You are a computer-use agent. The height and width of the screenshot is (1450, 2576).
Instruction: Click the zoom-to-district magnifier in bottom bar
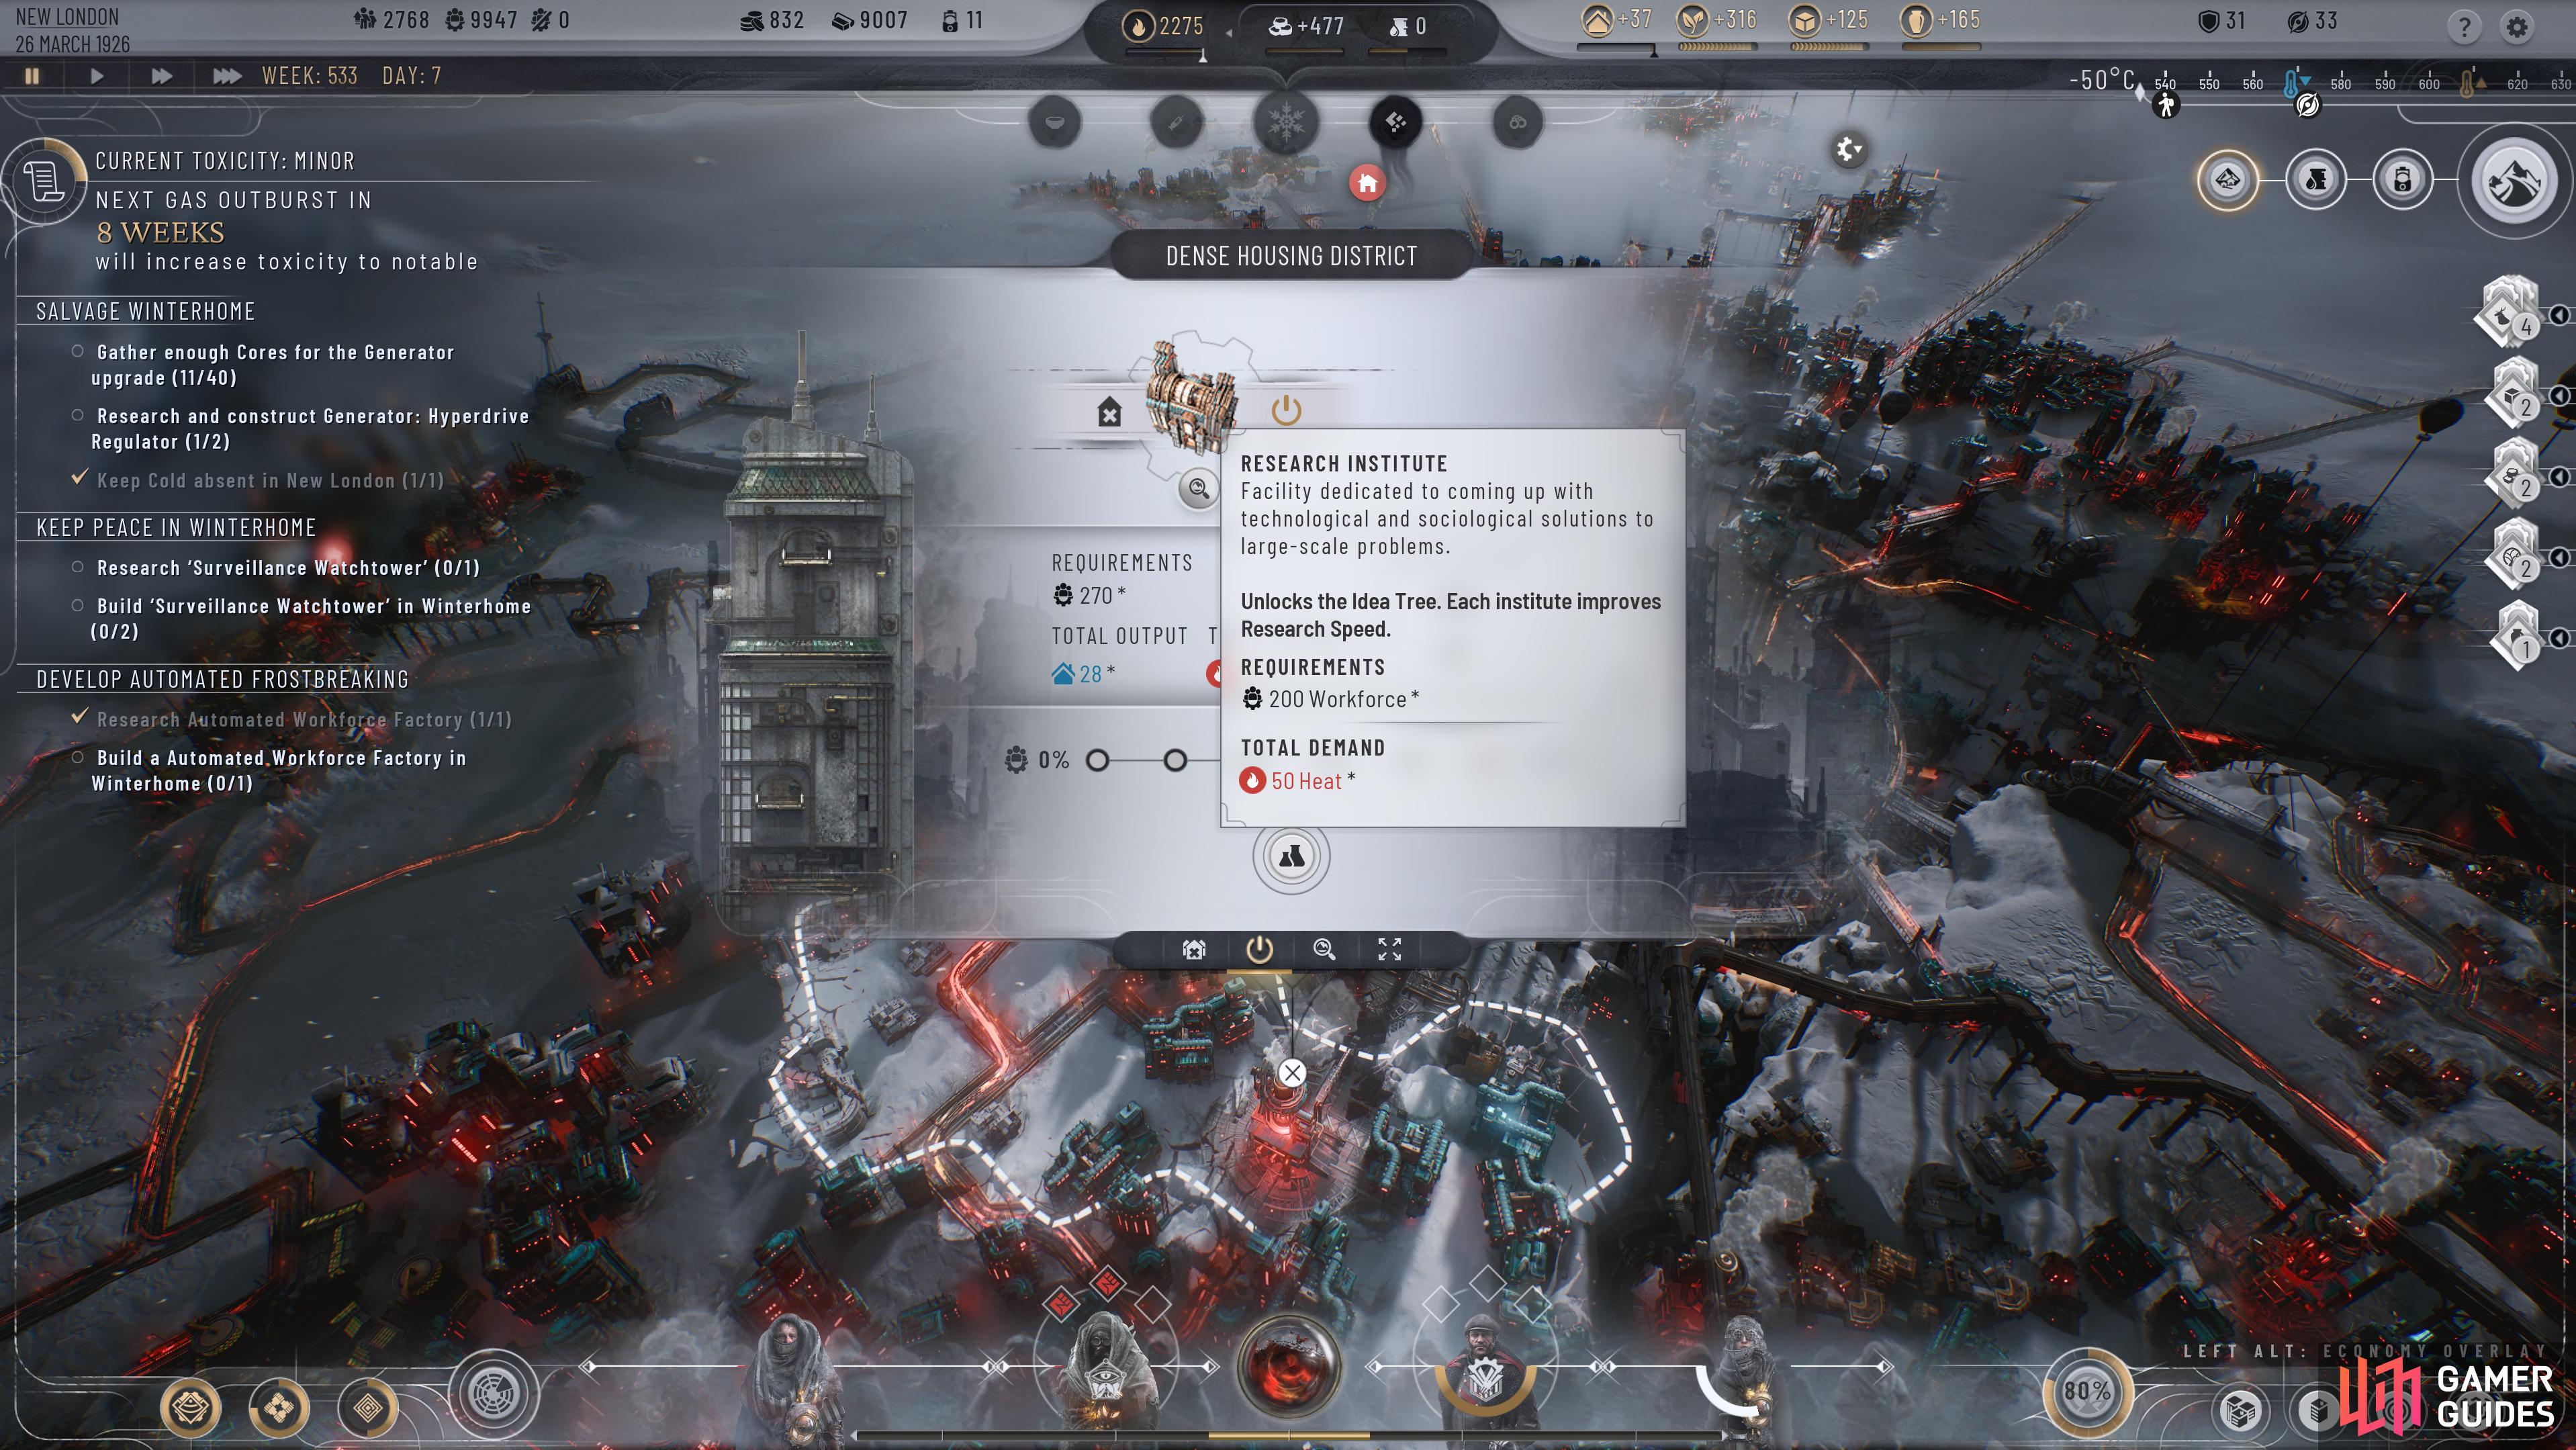[x=1324, y=949]
